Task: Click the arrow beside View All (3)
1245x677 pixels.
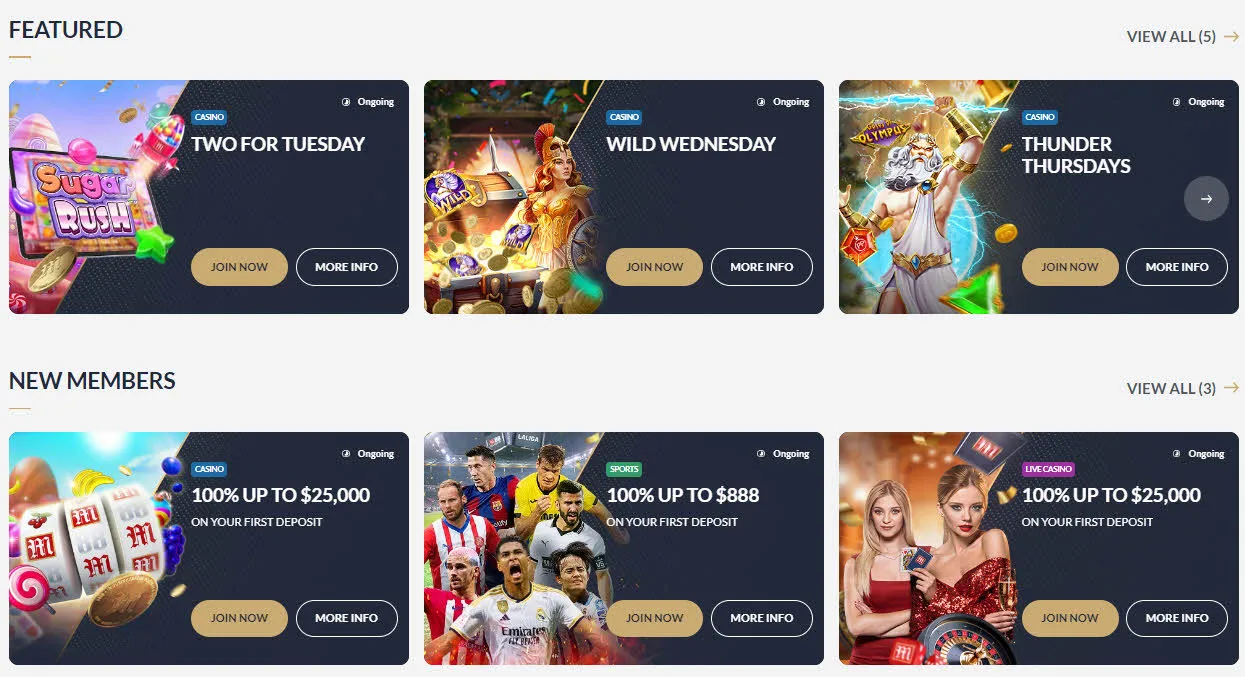Action: pos(1231,388)
